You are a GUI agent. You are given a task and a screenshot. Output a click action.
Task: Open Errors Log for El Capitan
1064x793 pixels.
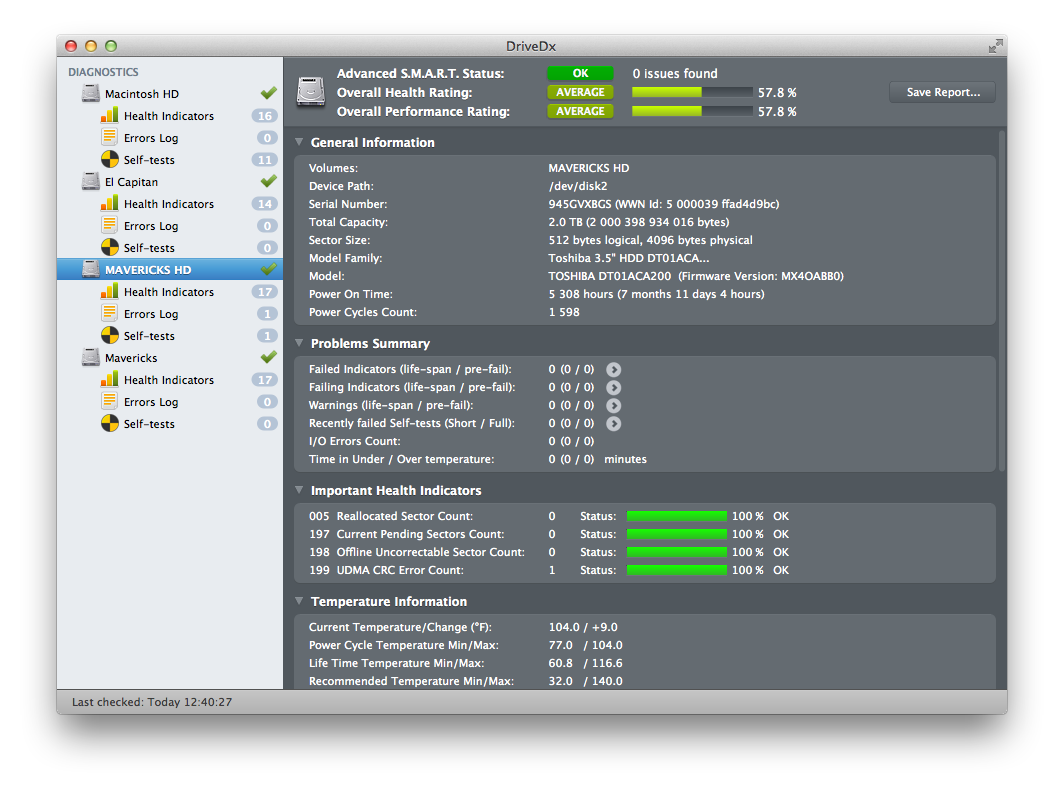pyautogui.click(x=170, y=226)
